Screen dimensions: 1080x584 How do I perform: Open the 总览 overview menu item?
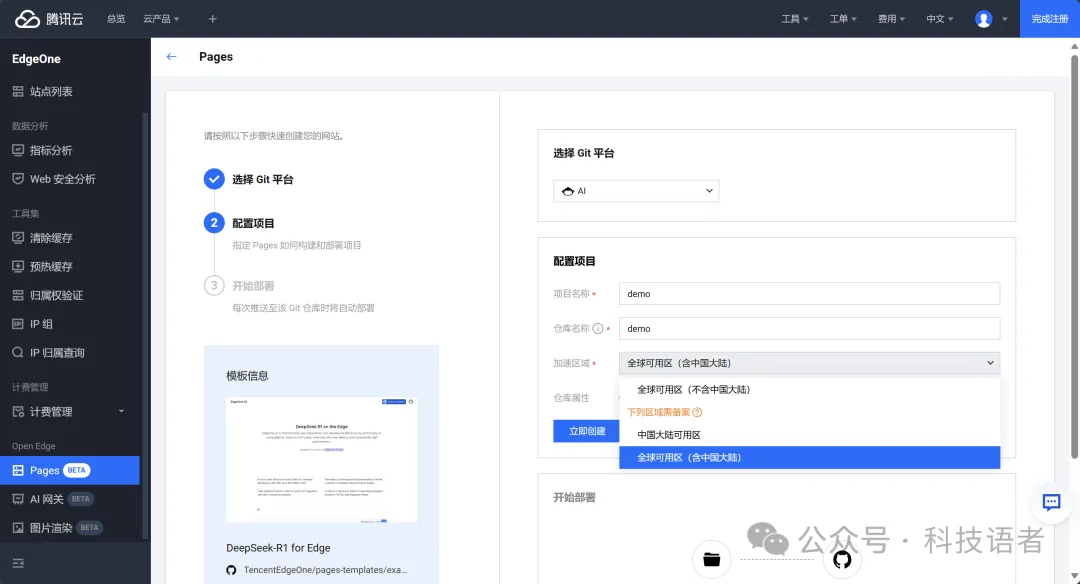116,19
